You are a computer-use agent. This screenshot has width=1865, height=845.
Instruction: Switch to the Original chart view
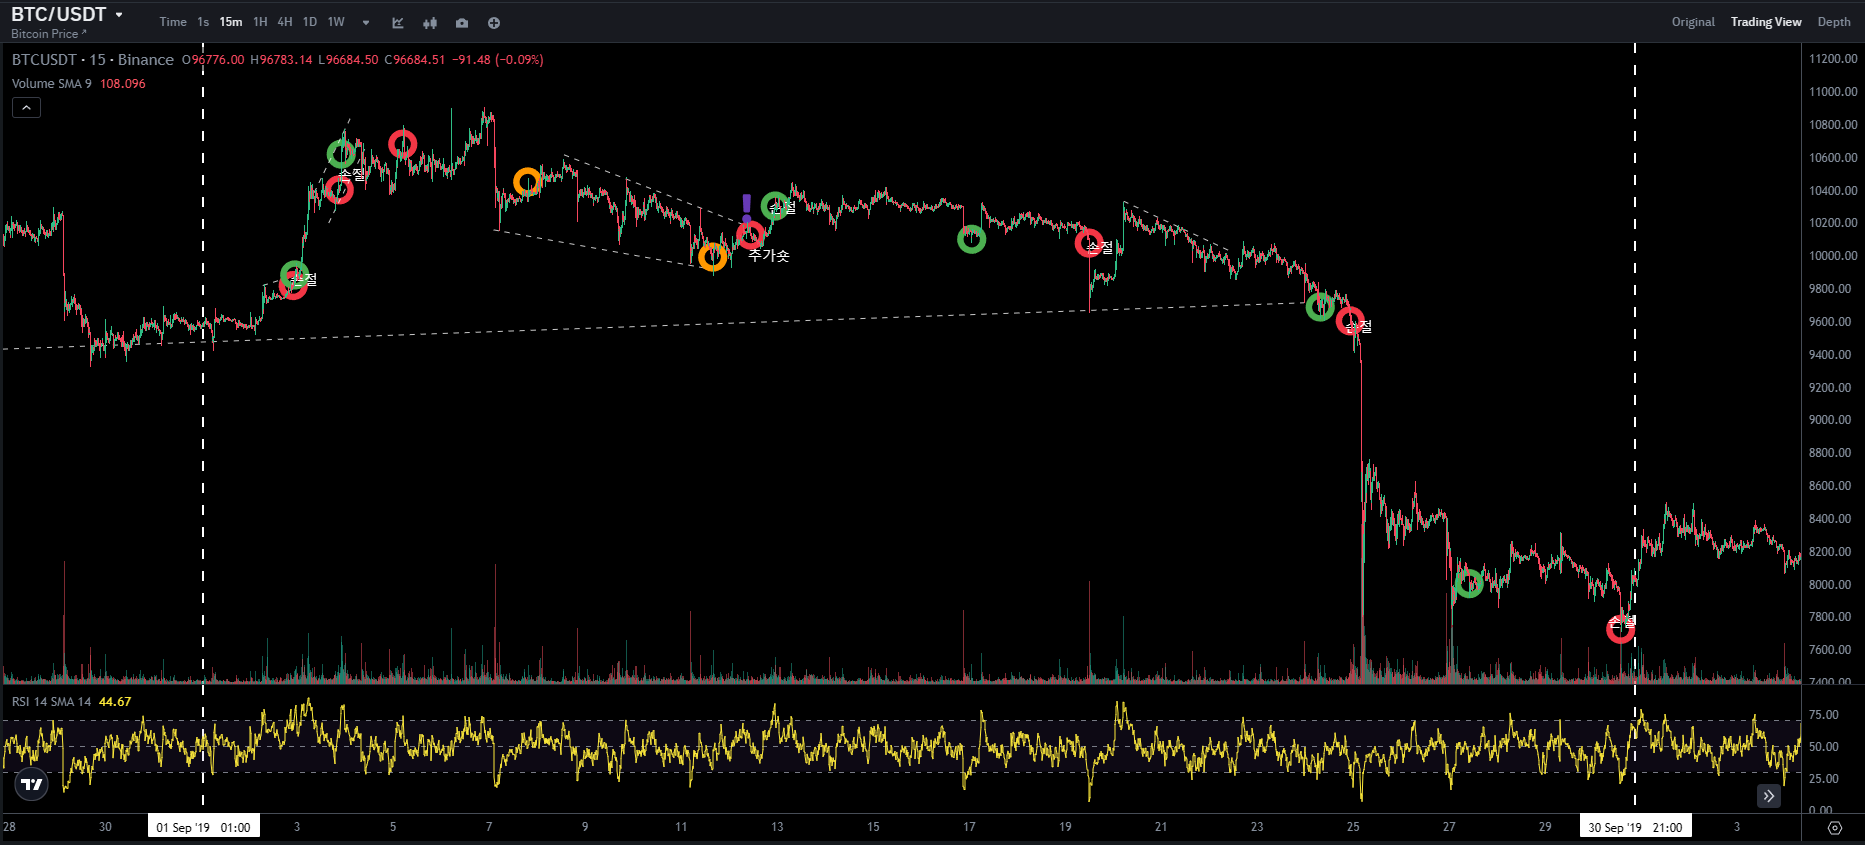pos(1693,22)
